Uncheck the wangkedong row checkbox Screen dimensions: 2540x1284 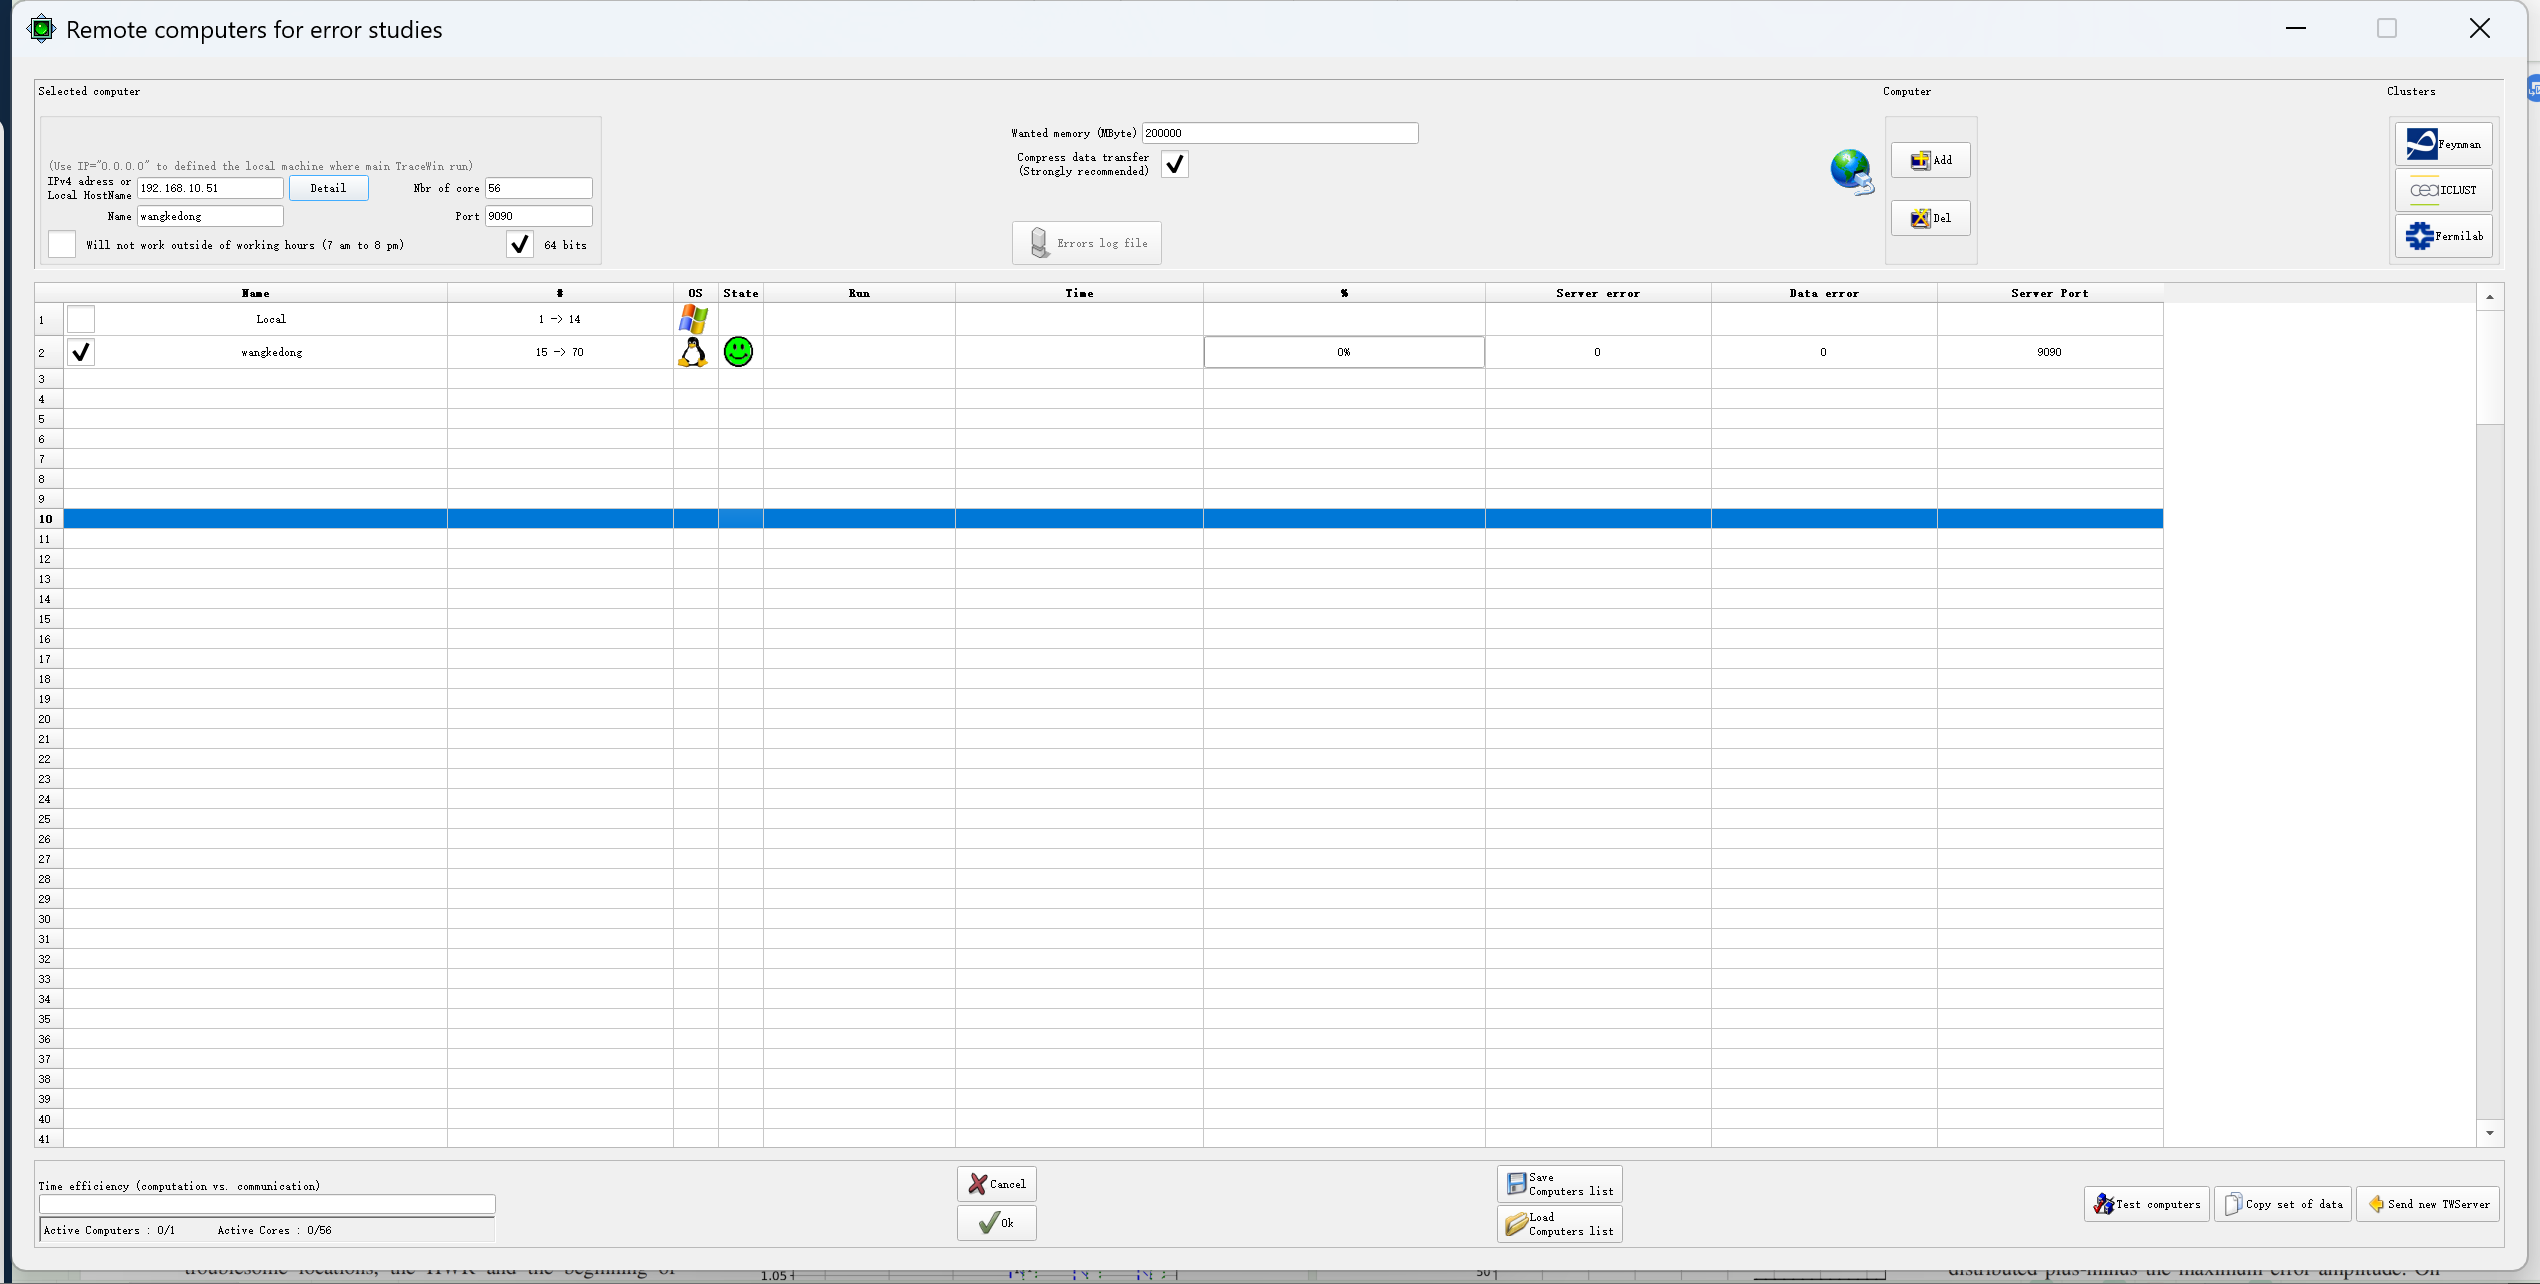(x=81, y=352)
